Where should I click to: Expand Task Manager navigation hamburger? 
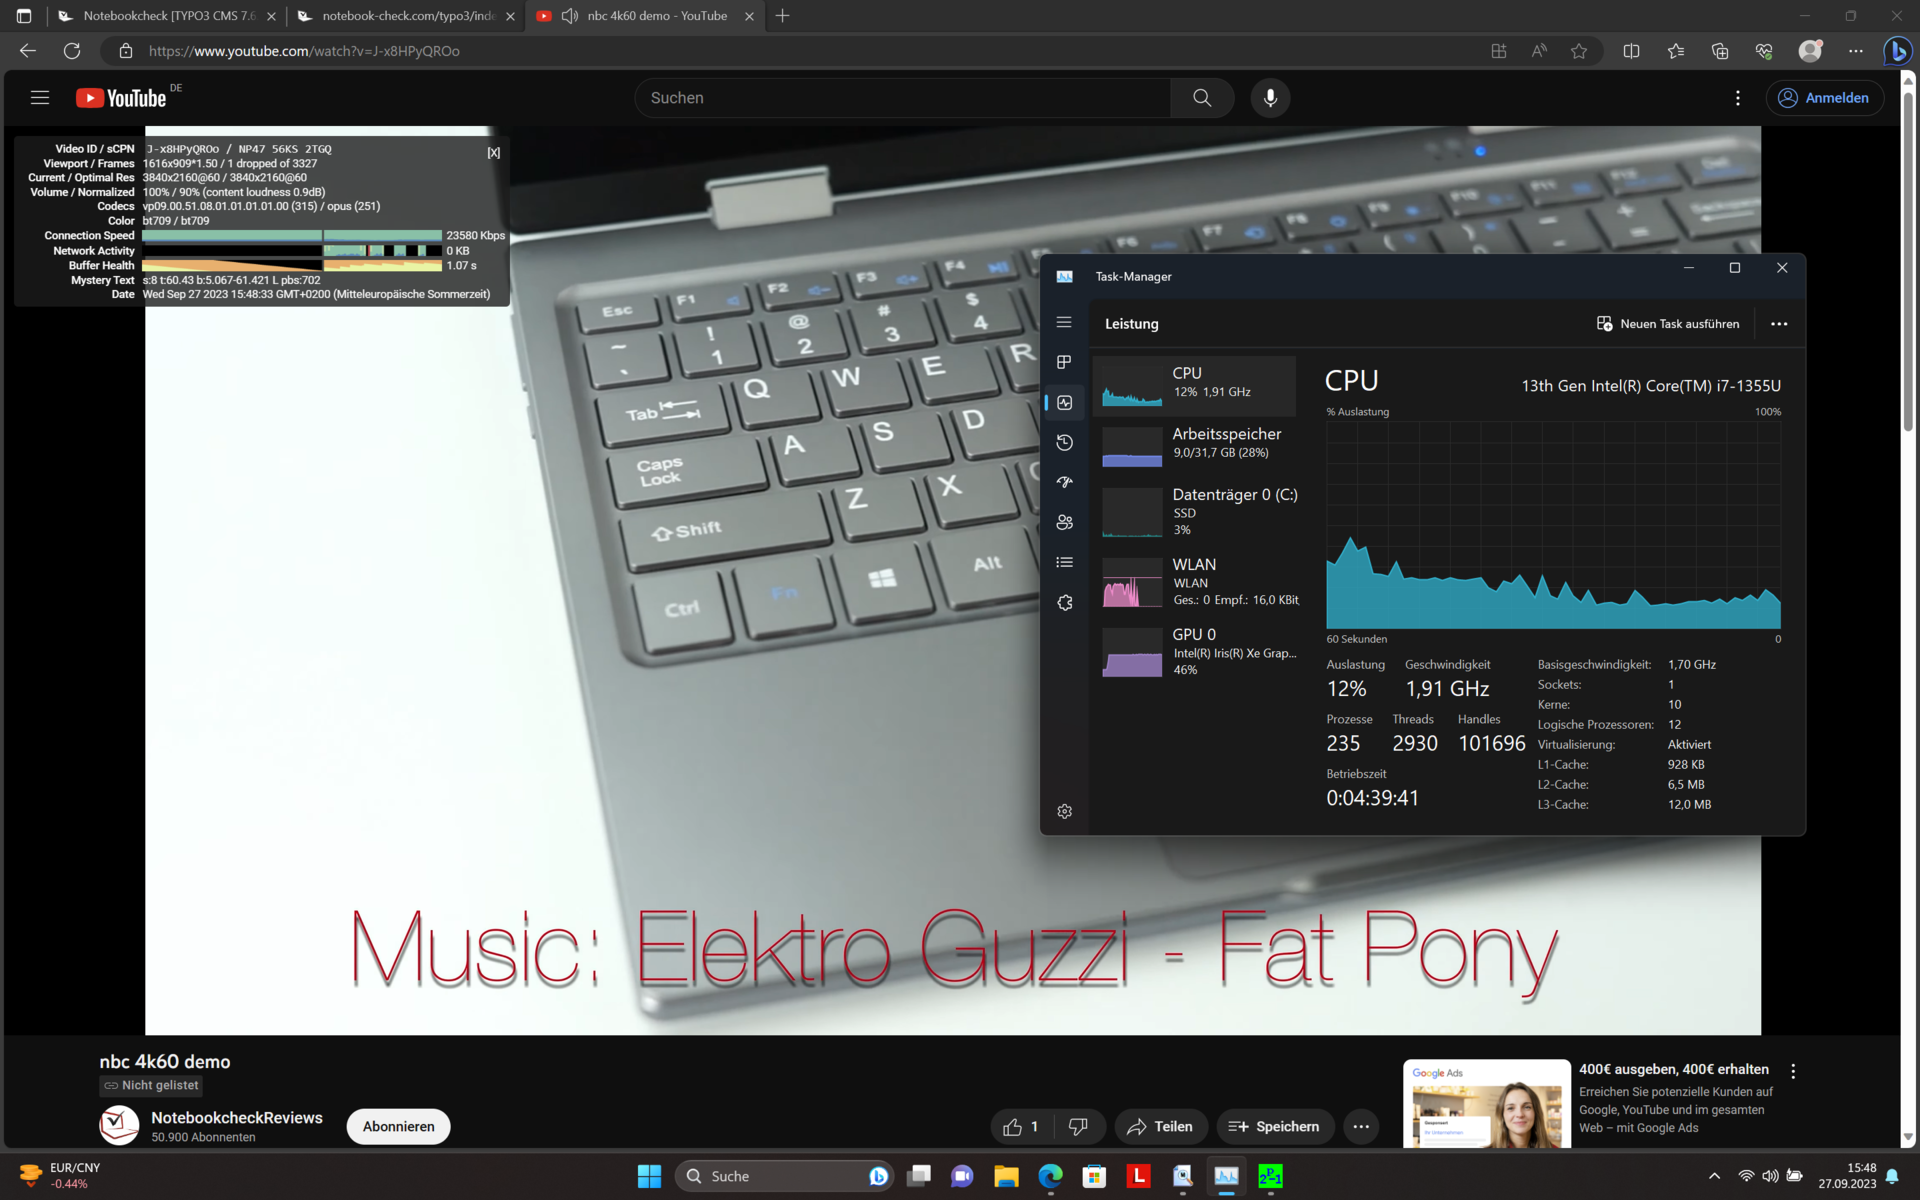click(x=1064, y=322)
